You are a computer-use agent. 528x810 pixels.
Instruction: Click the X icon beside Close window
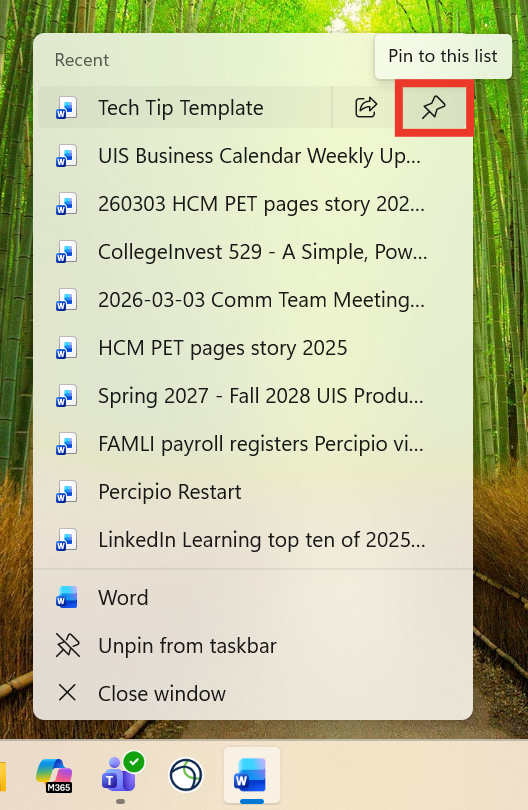pos(68,693)
